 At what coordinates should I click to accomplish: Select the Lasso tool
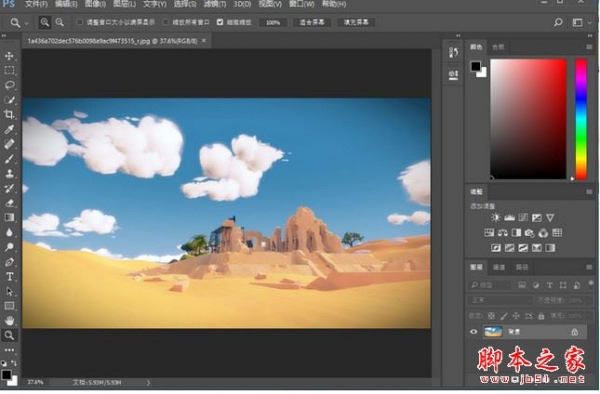(x=9, y=85)
